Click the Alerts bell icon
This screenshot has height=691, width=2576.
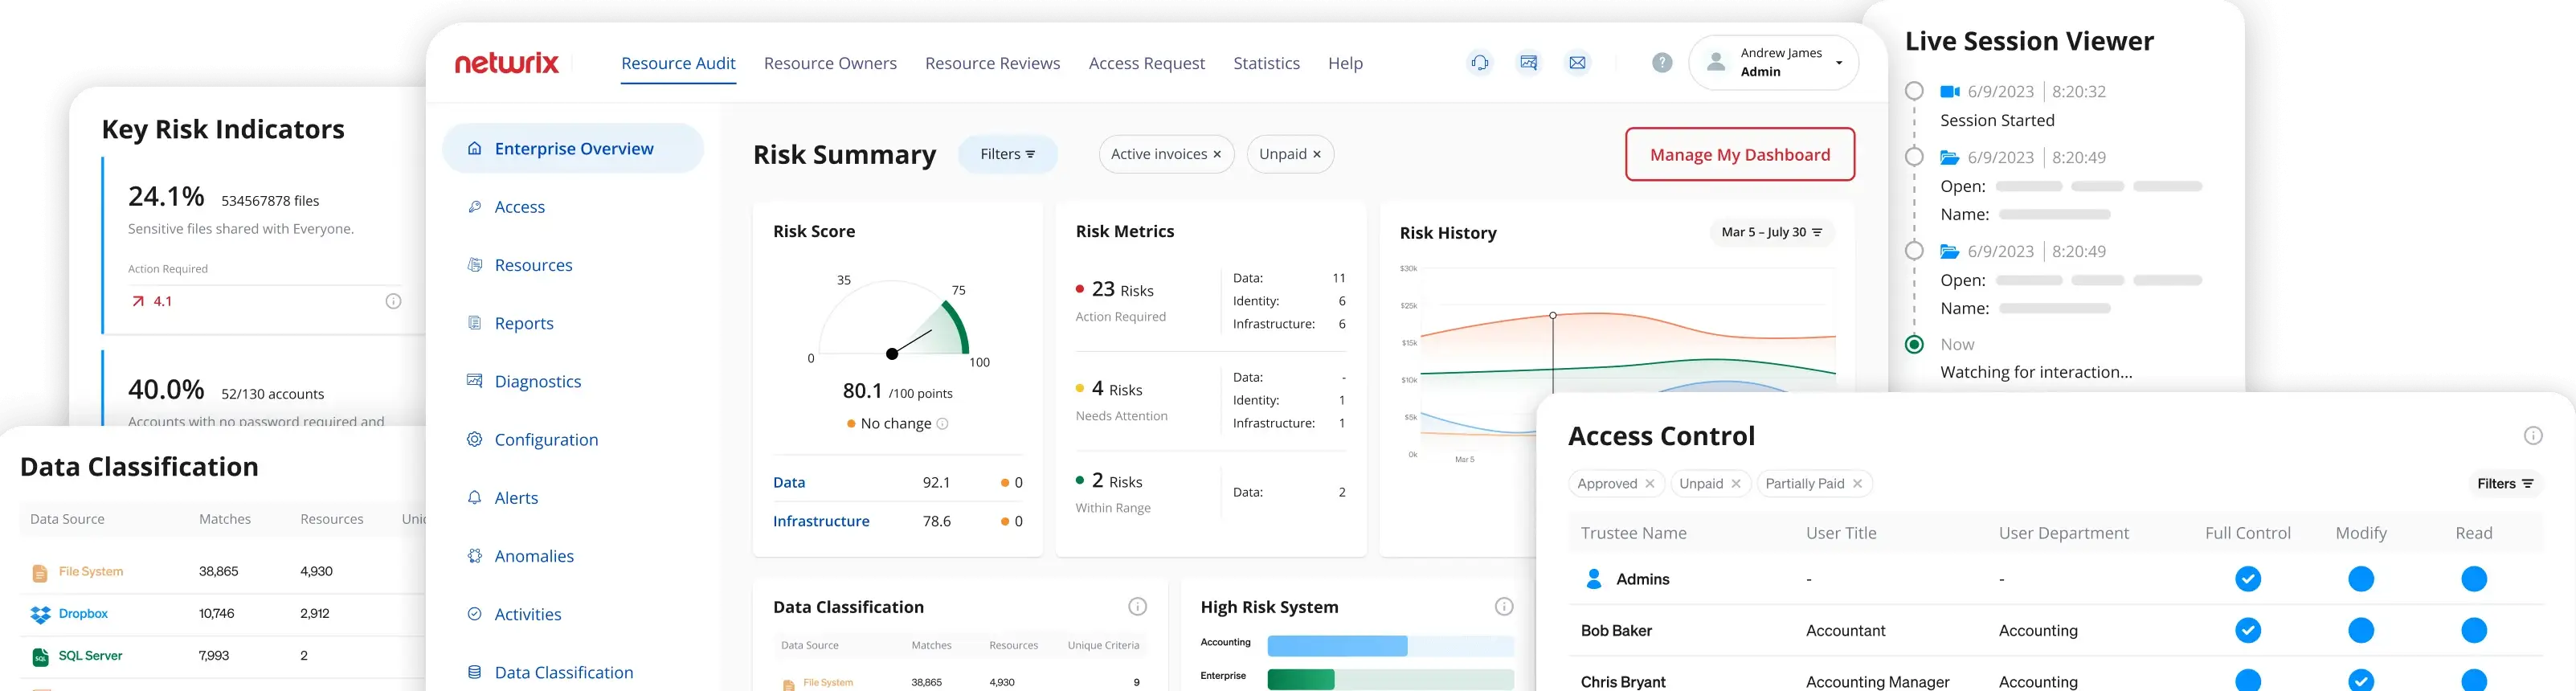click(x=475, y=497)
